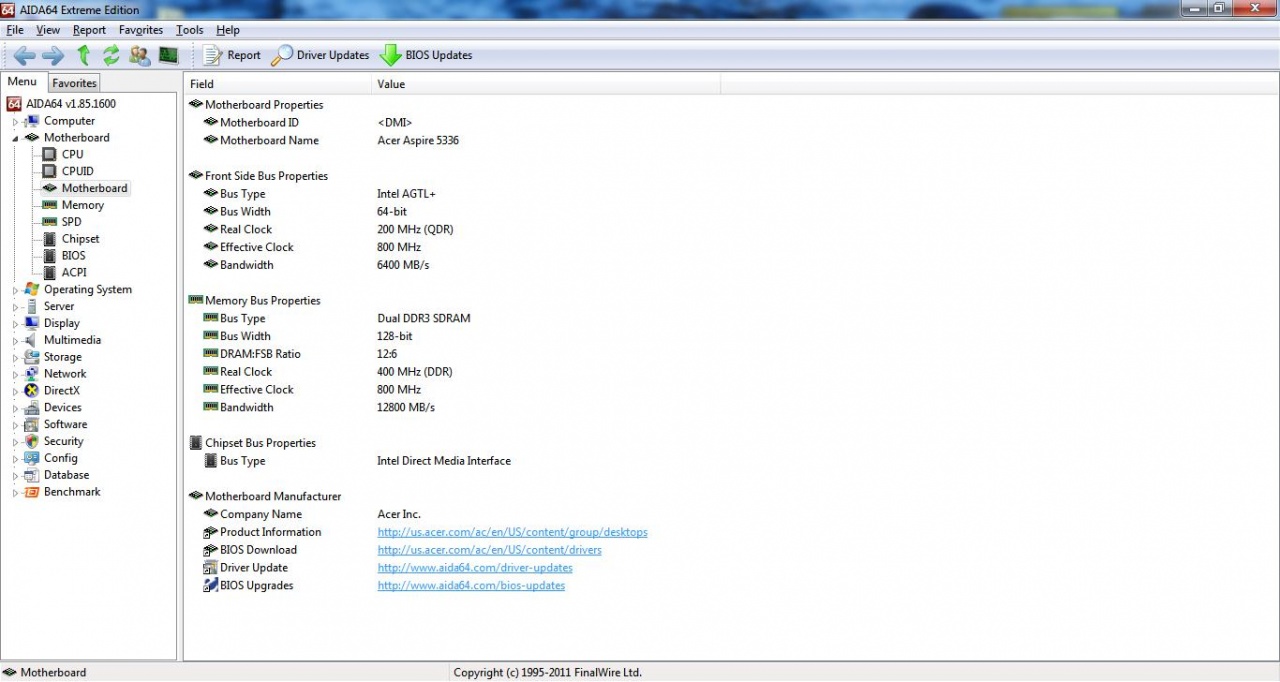
Task: Open the BIOS Download acer.com drivers link
Action: (489, 550)
